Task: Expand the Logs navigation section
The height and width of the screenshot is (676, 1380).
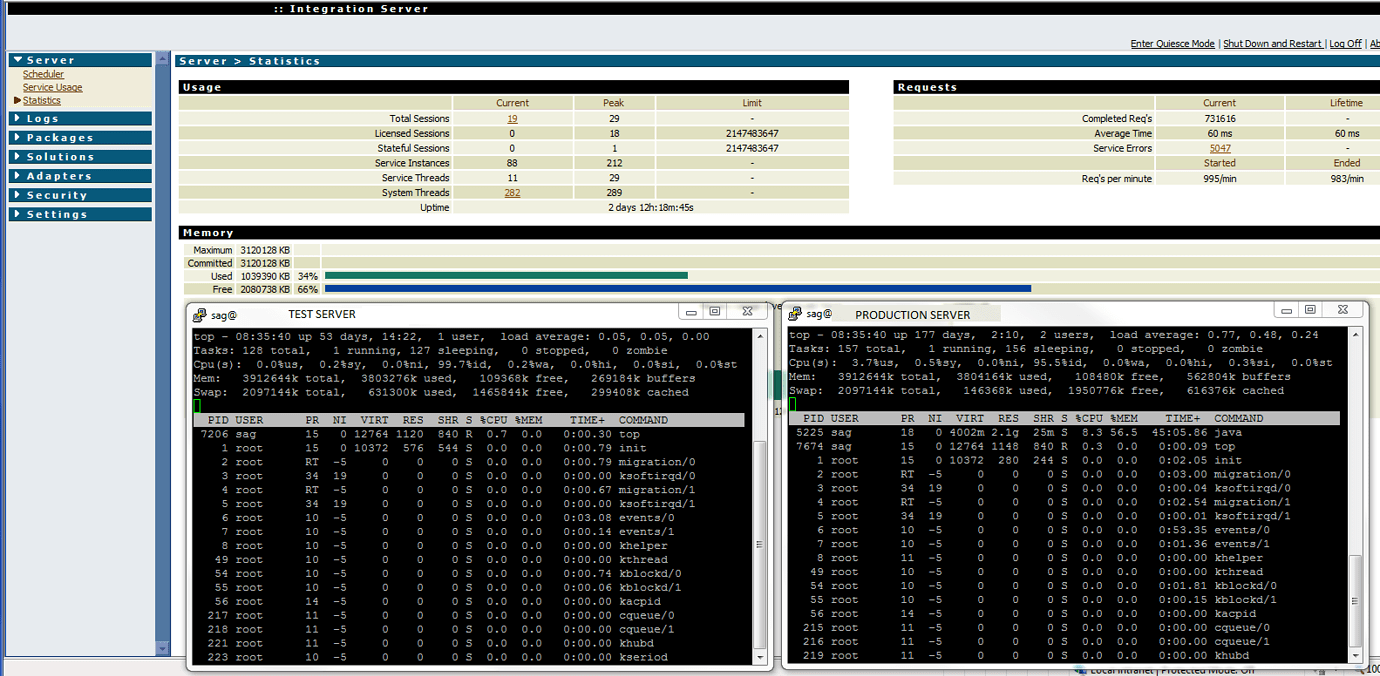Action: click(x=80, y=119)
